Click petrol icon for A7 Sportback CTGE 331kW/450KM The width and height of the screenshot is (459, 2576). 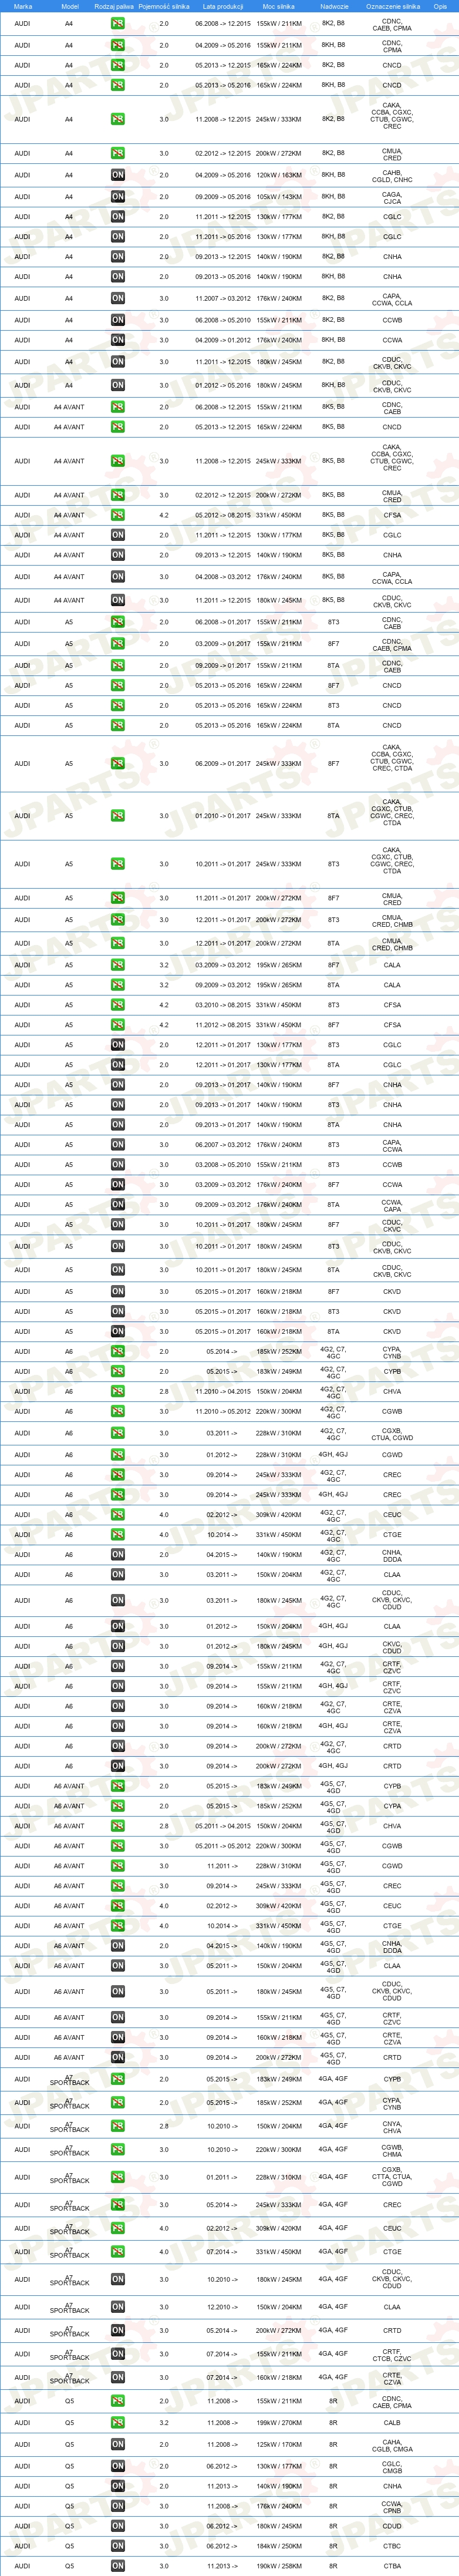[118, 2252]
